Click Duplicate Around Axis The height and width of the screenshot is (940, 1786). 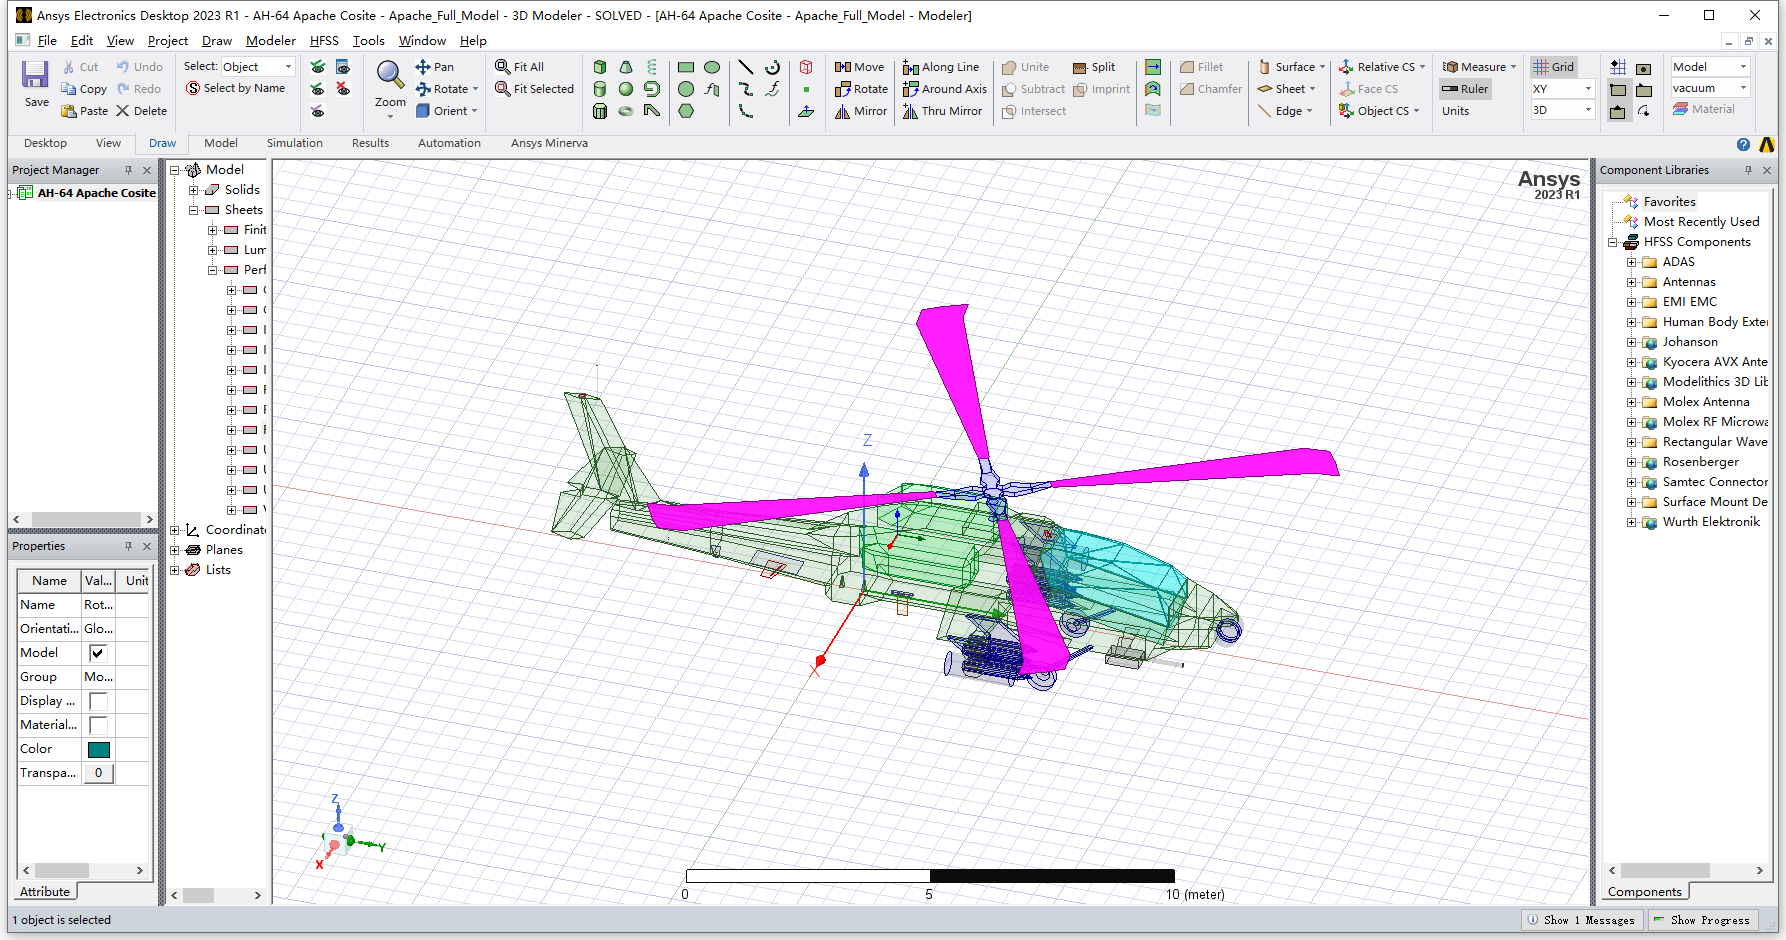coord(944,89)
